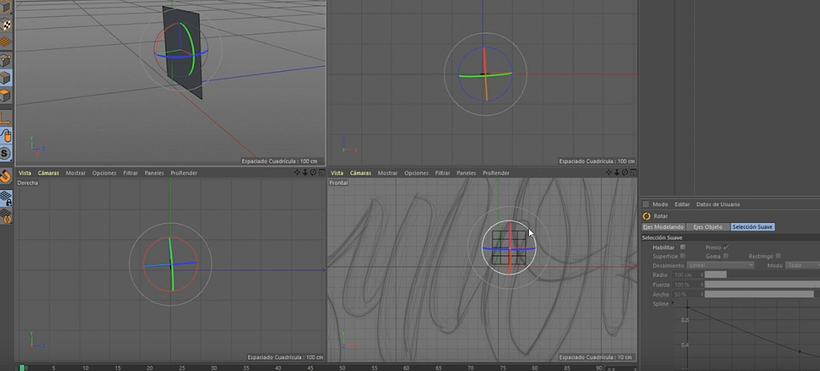Screen dimensions: 820x371
Task: Switch to Polygons mode in left toolbar
Action: coord(6,96)
